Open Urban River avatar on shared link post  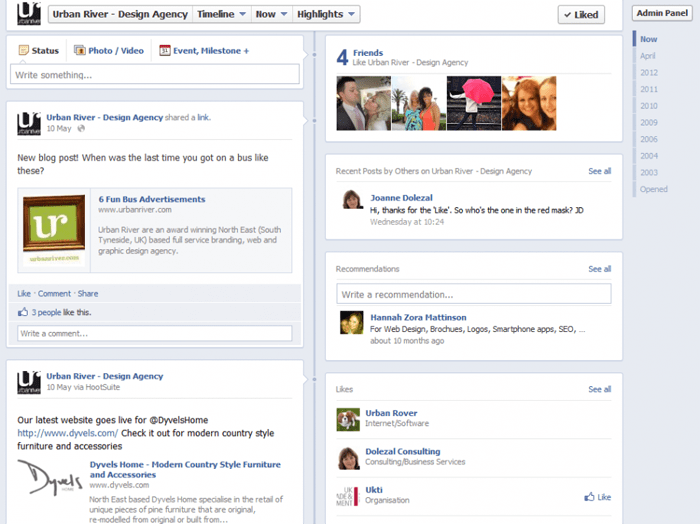pyautogui.click(x=29, y=123)
